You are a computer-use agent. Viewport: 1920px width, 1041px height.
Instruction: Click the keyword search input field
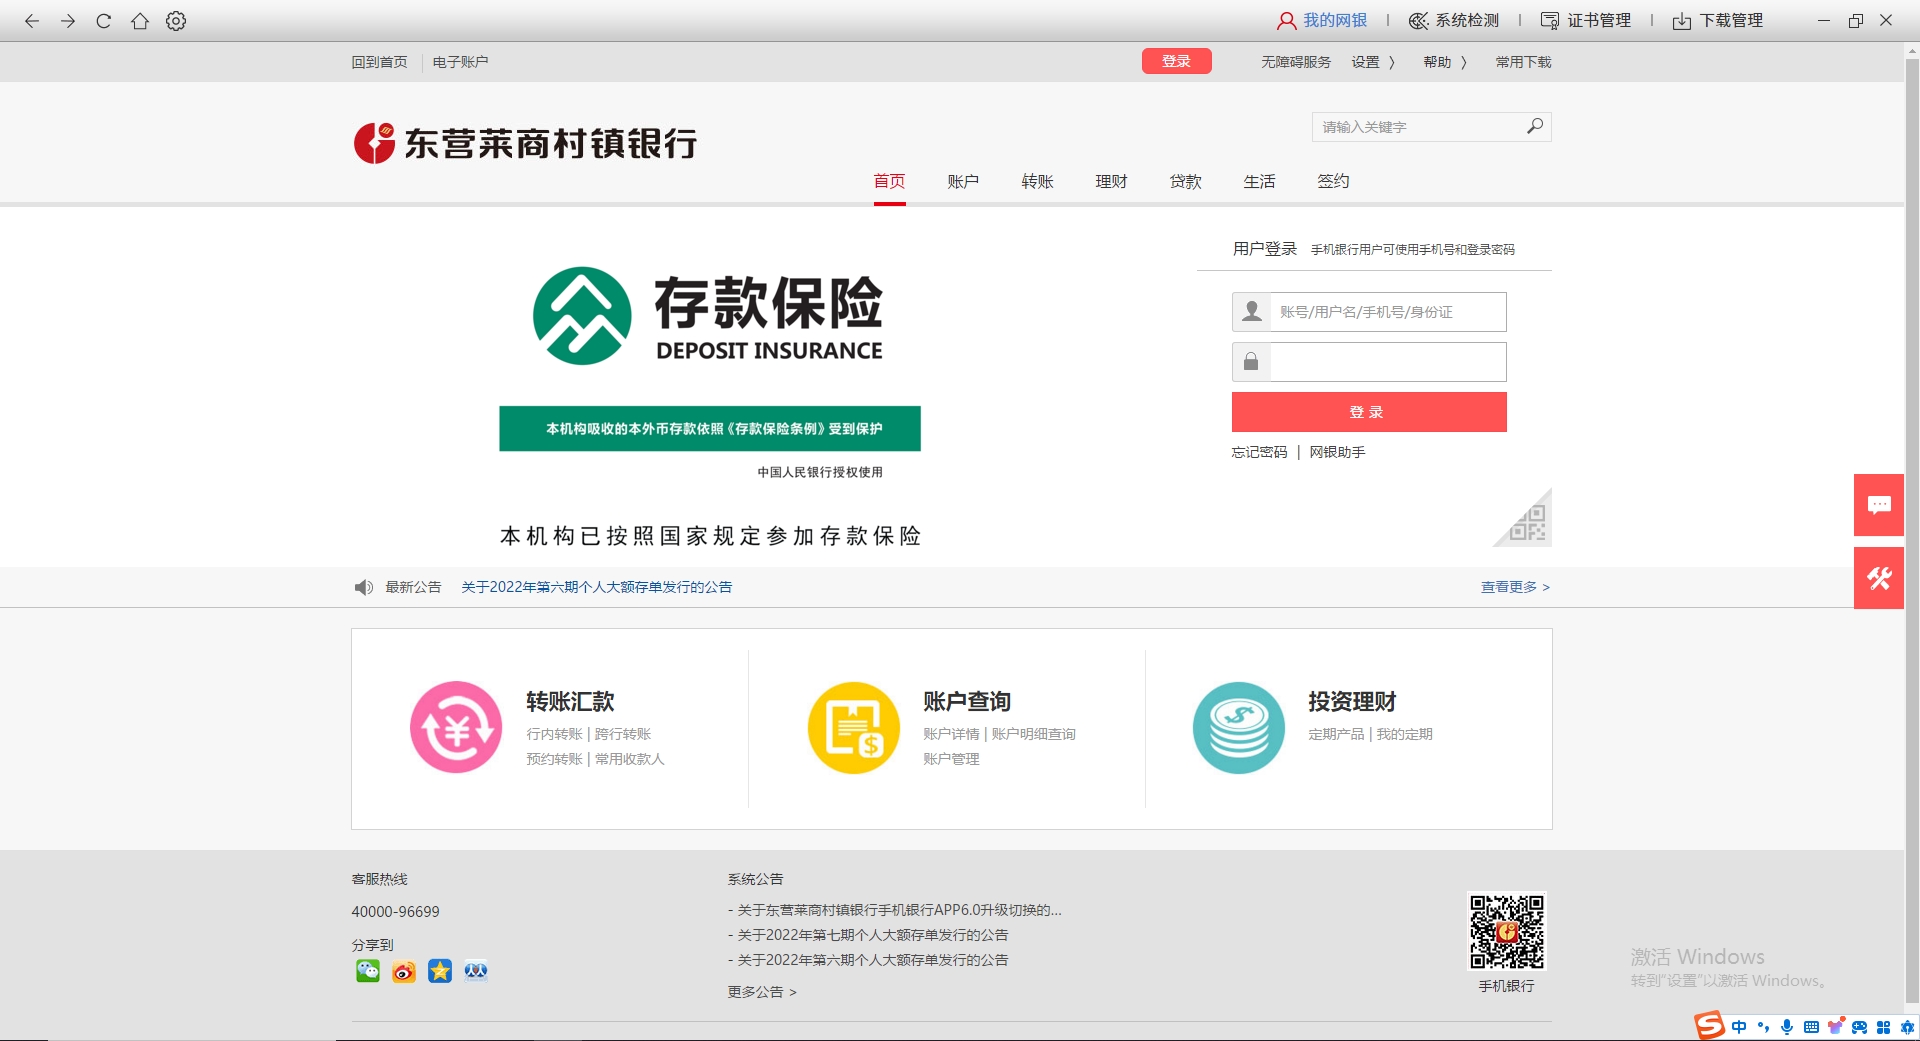pyautogui.click(x=1418, y=127)
